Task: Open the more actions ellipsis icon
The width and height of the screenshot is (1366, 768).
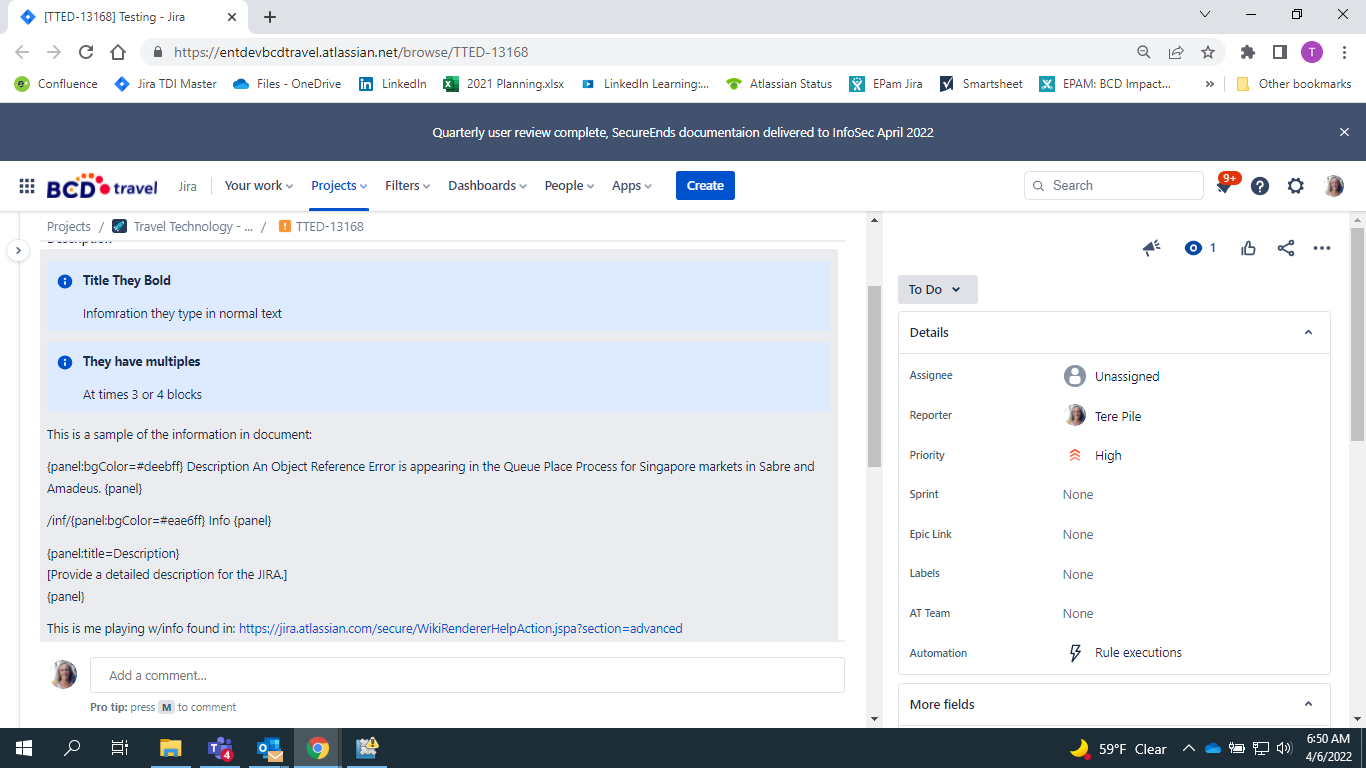Action: pos(1322,247)
